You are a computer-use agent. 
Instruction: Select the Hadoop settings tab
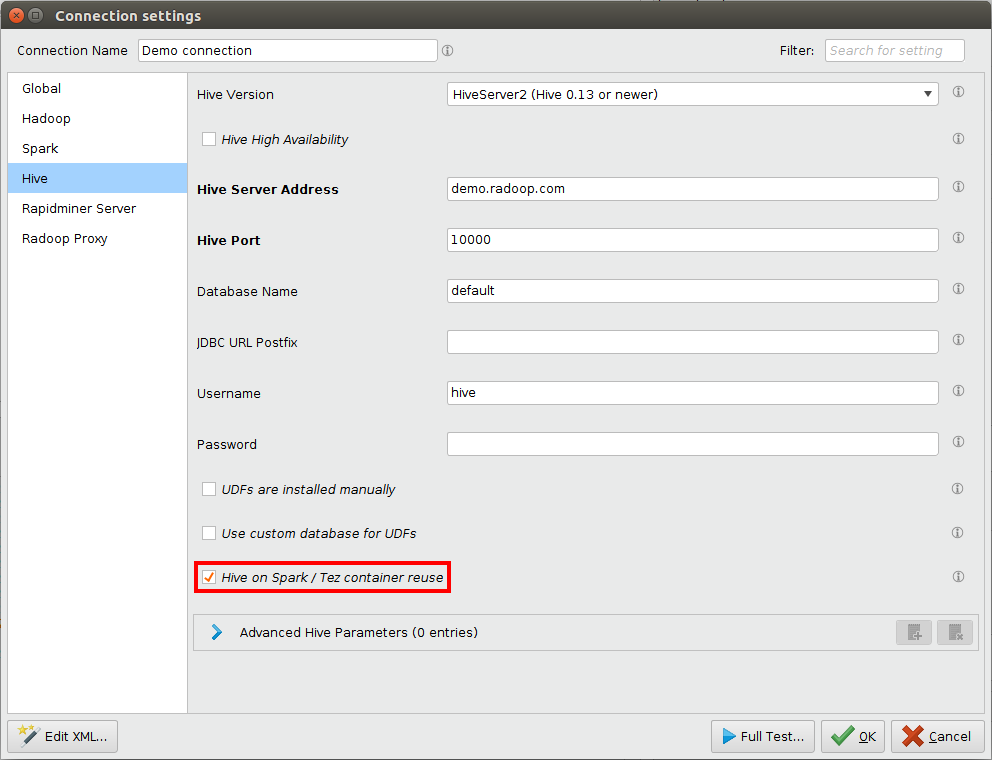47,118
